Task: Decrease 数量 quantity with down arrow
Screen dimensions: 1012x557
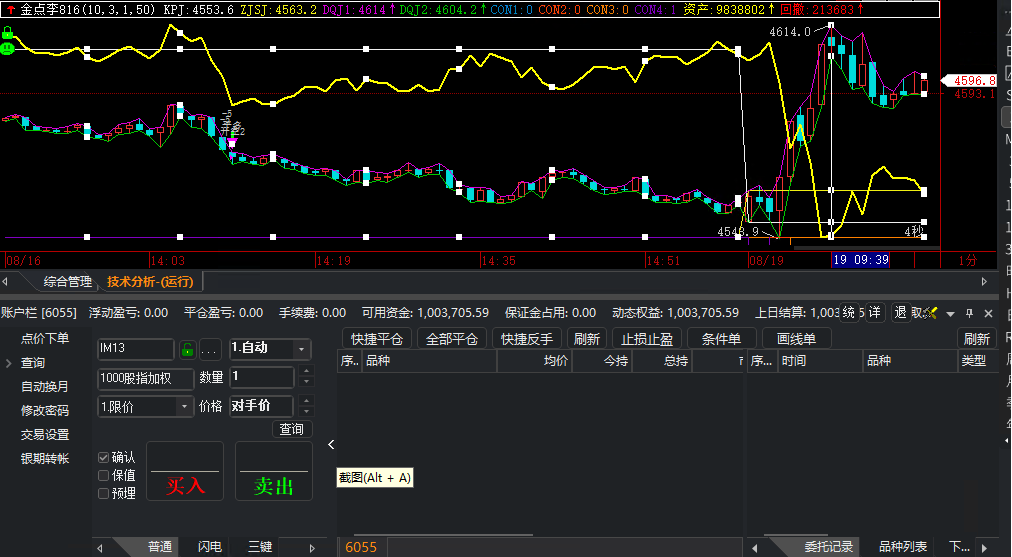Action: [307, 382]
